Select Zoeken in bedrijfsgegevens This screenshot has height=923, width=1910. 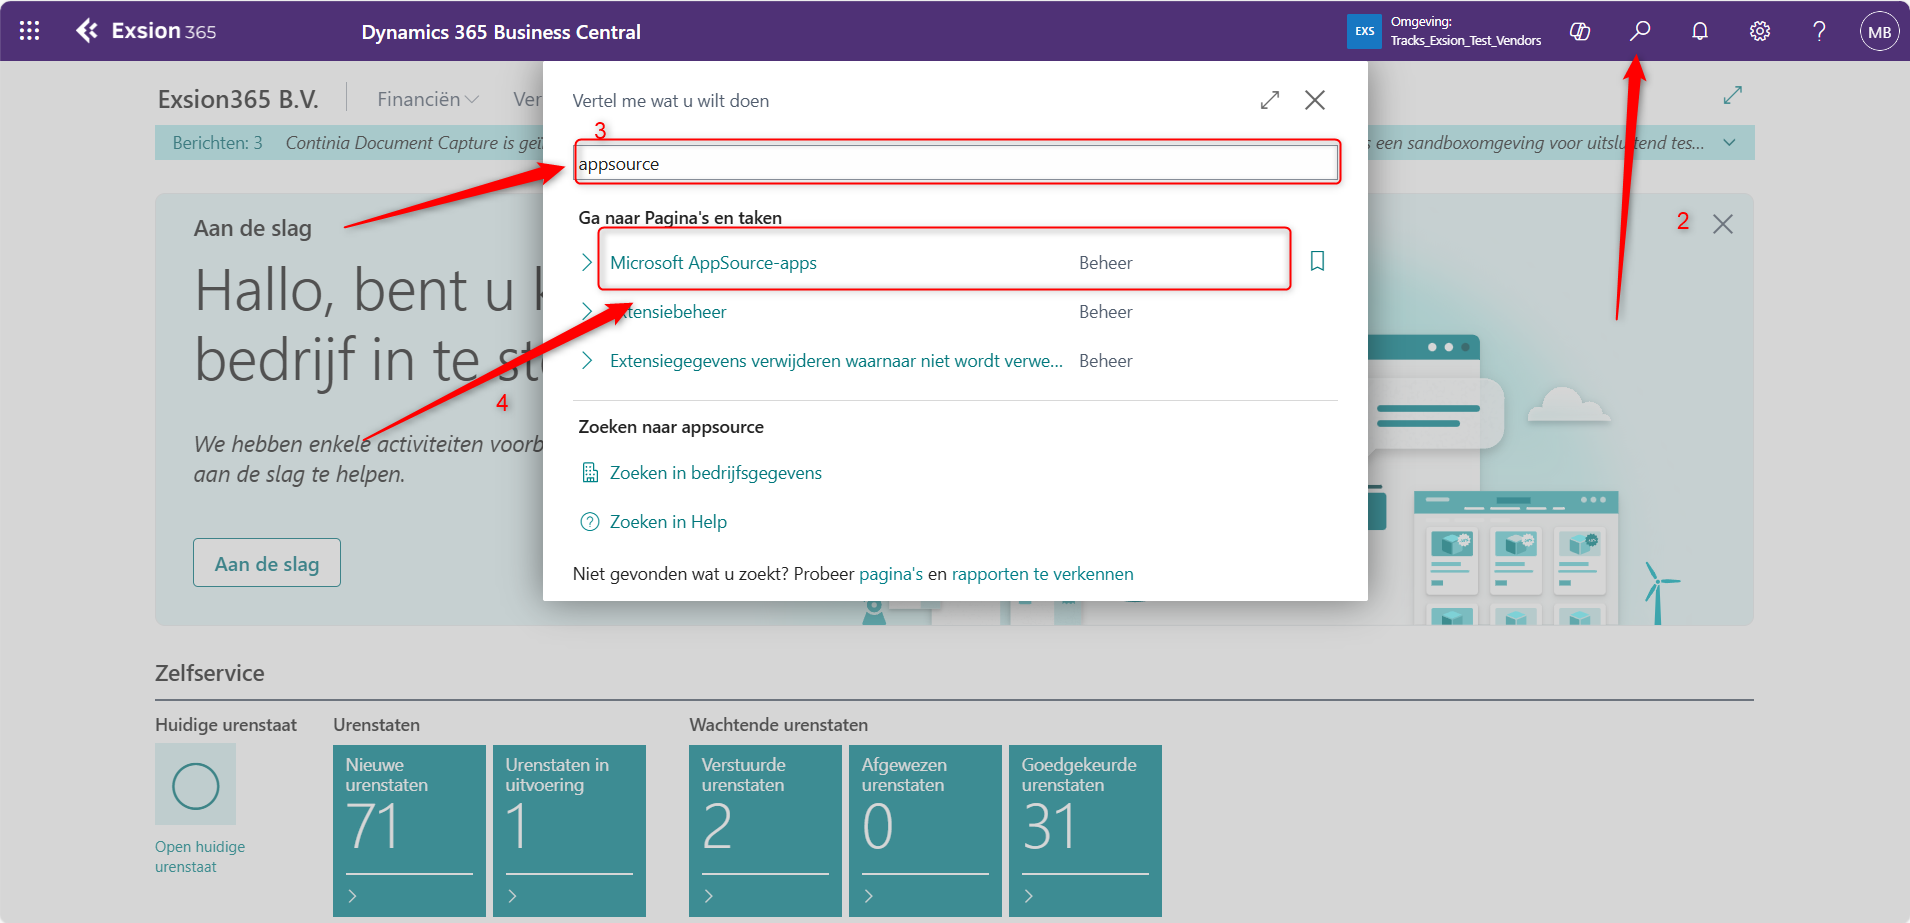point(716,473)
